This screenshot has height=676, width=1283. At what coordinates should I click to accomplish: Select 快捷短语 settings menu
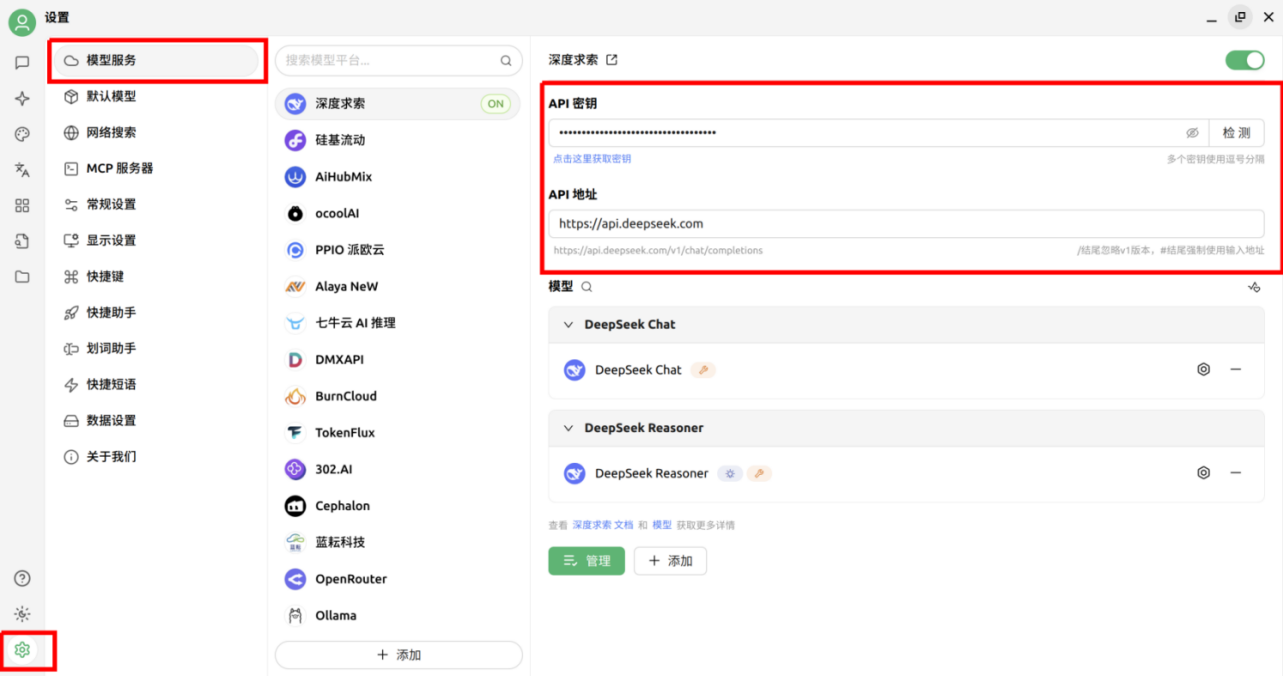tap(157, 385)
